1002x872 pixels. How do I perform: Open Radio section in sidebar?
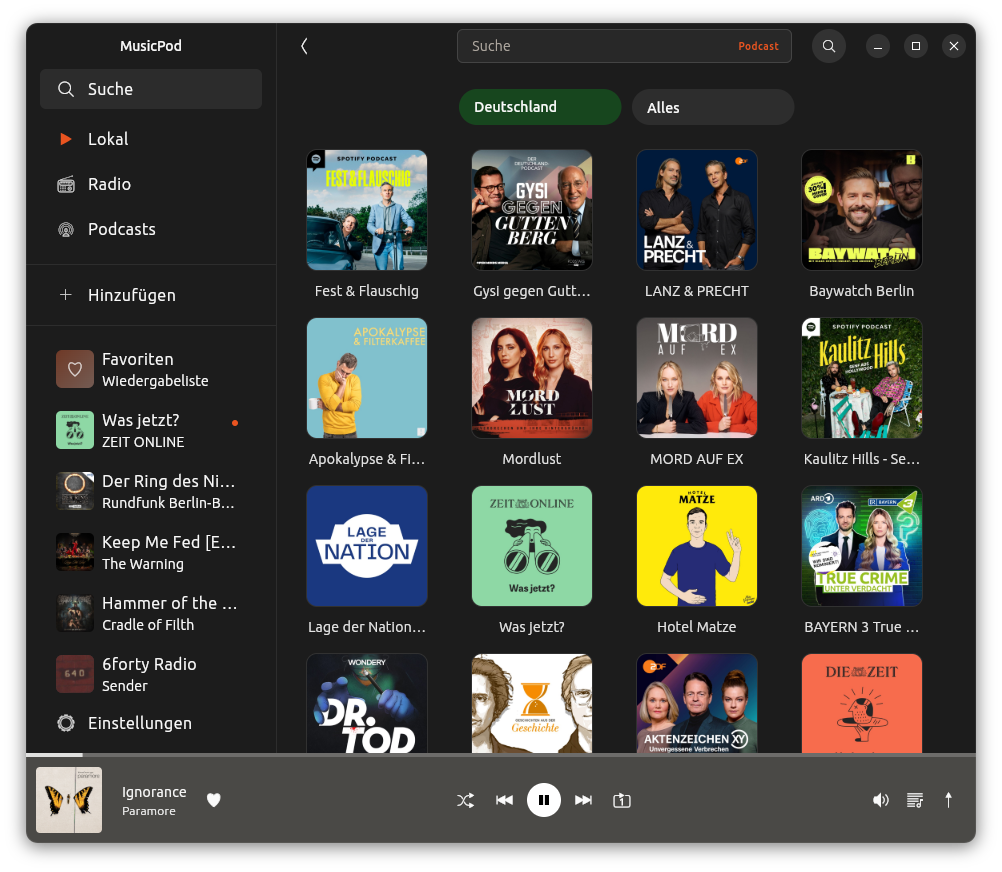(x=151, y=184)
